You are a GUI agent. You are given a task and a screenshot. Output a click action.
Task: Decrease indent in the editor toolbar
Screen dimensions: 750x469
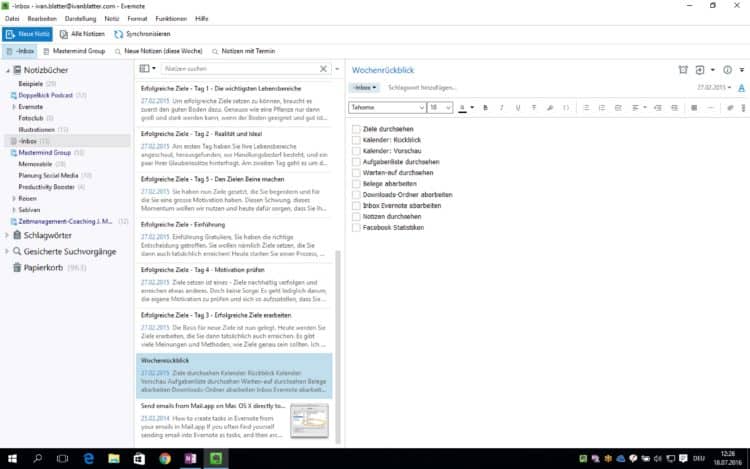(658, 108)
